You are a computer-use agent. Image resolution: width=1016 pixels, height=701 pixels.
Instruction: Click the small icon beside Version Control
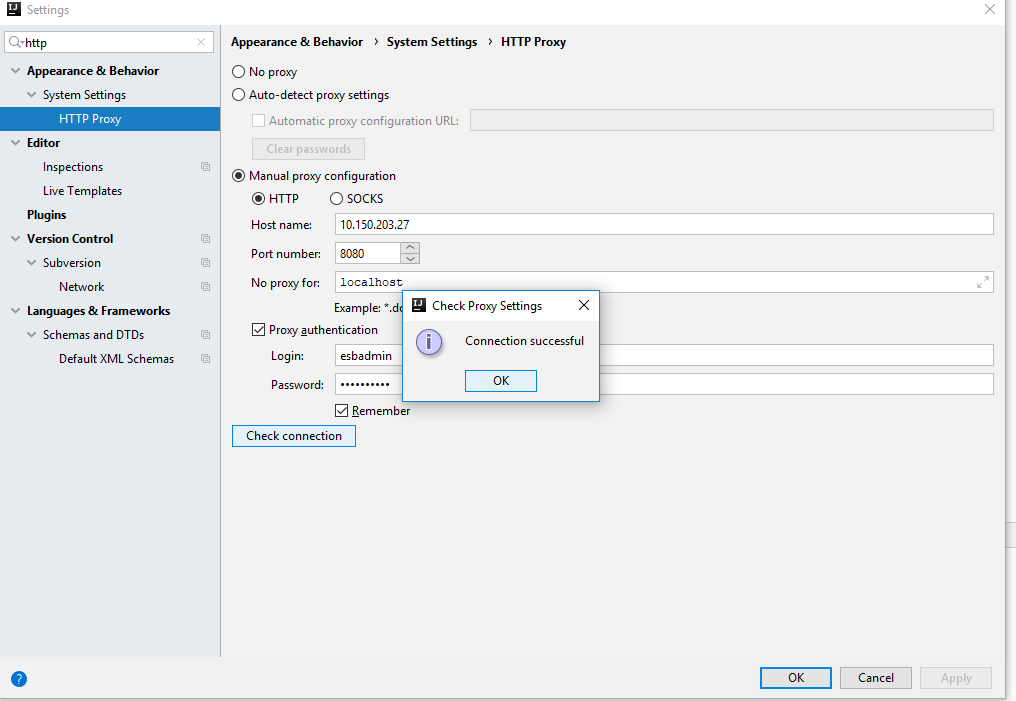(205, 238)
